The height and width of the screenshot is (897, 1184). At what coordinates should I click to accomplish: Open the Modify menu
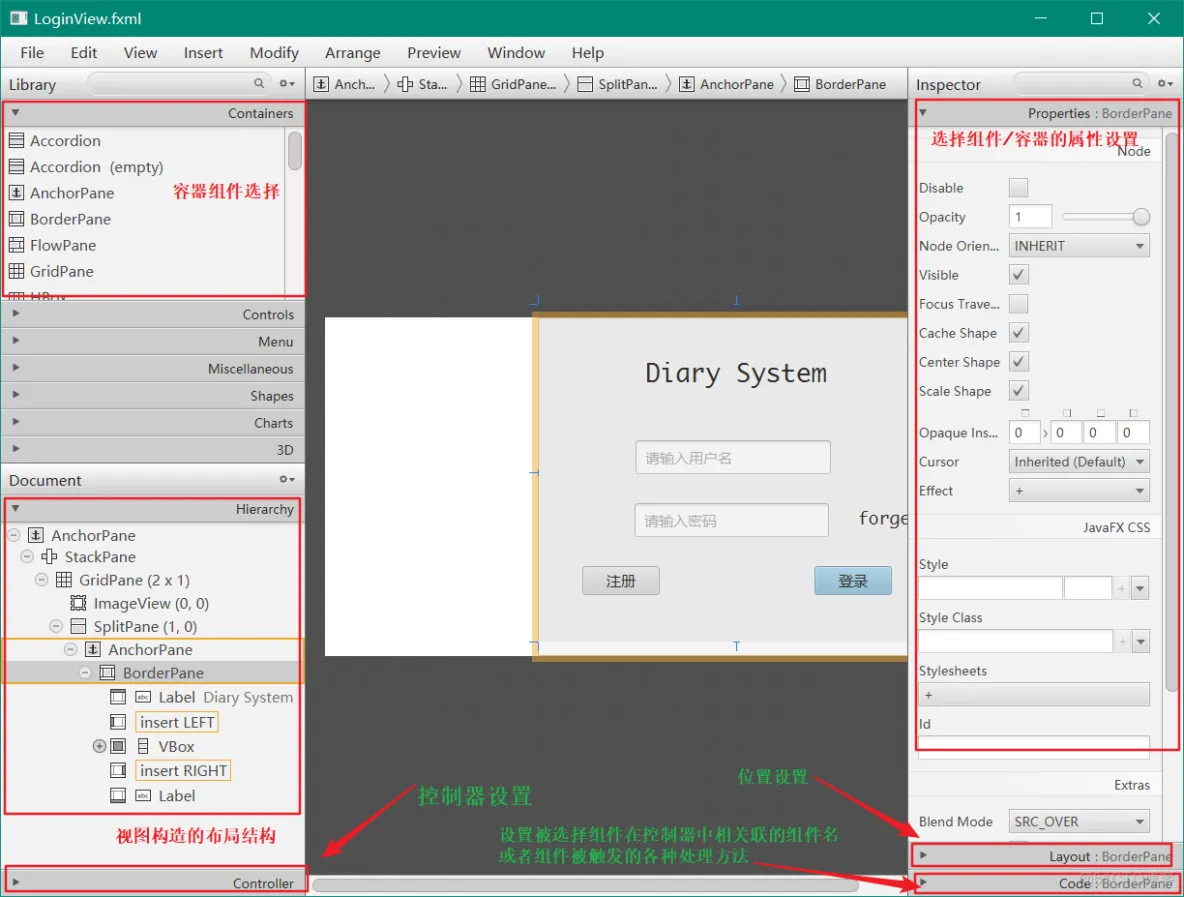coord(274,53)
